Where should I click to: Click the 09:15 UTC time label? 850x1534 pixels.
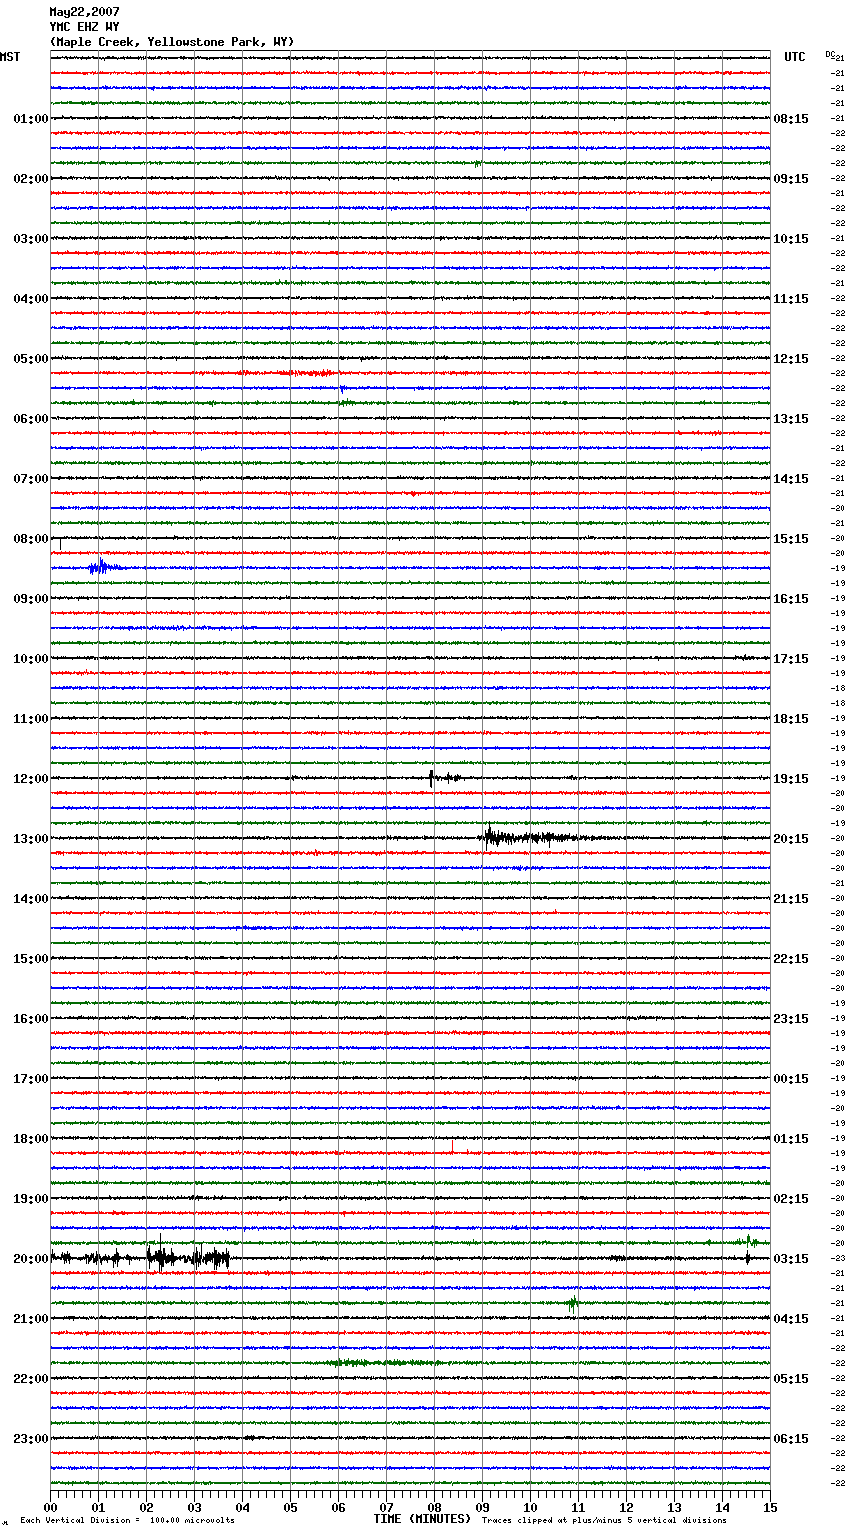click(791, 179)
